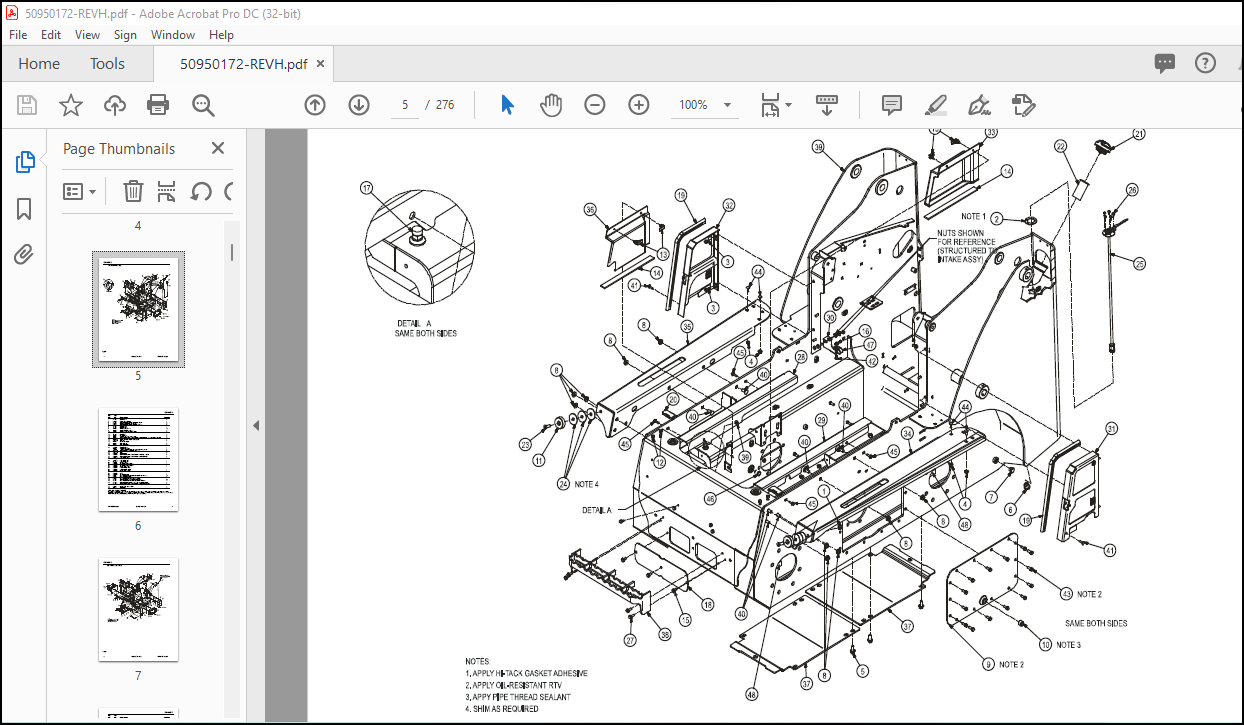Click the 'Page Thumbnails' panel title

(x=119, y=149)
